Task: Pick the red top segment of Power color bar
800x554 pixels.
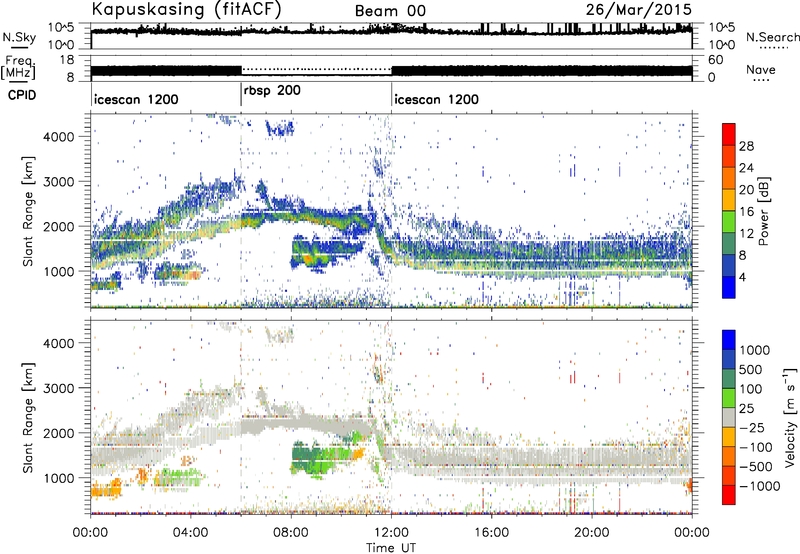Action: coord(729,135)
